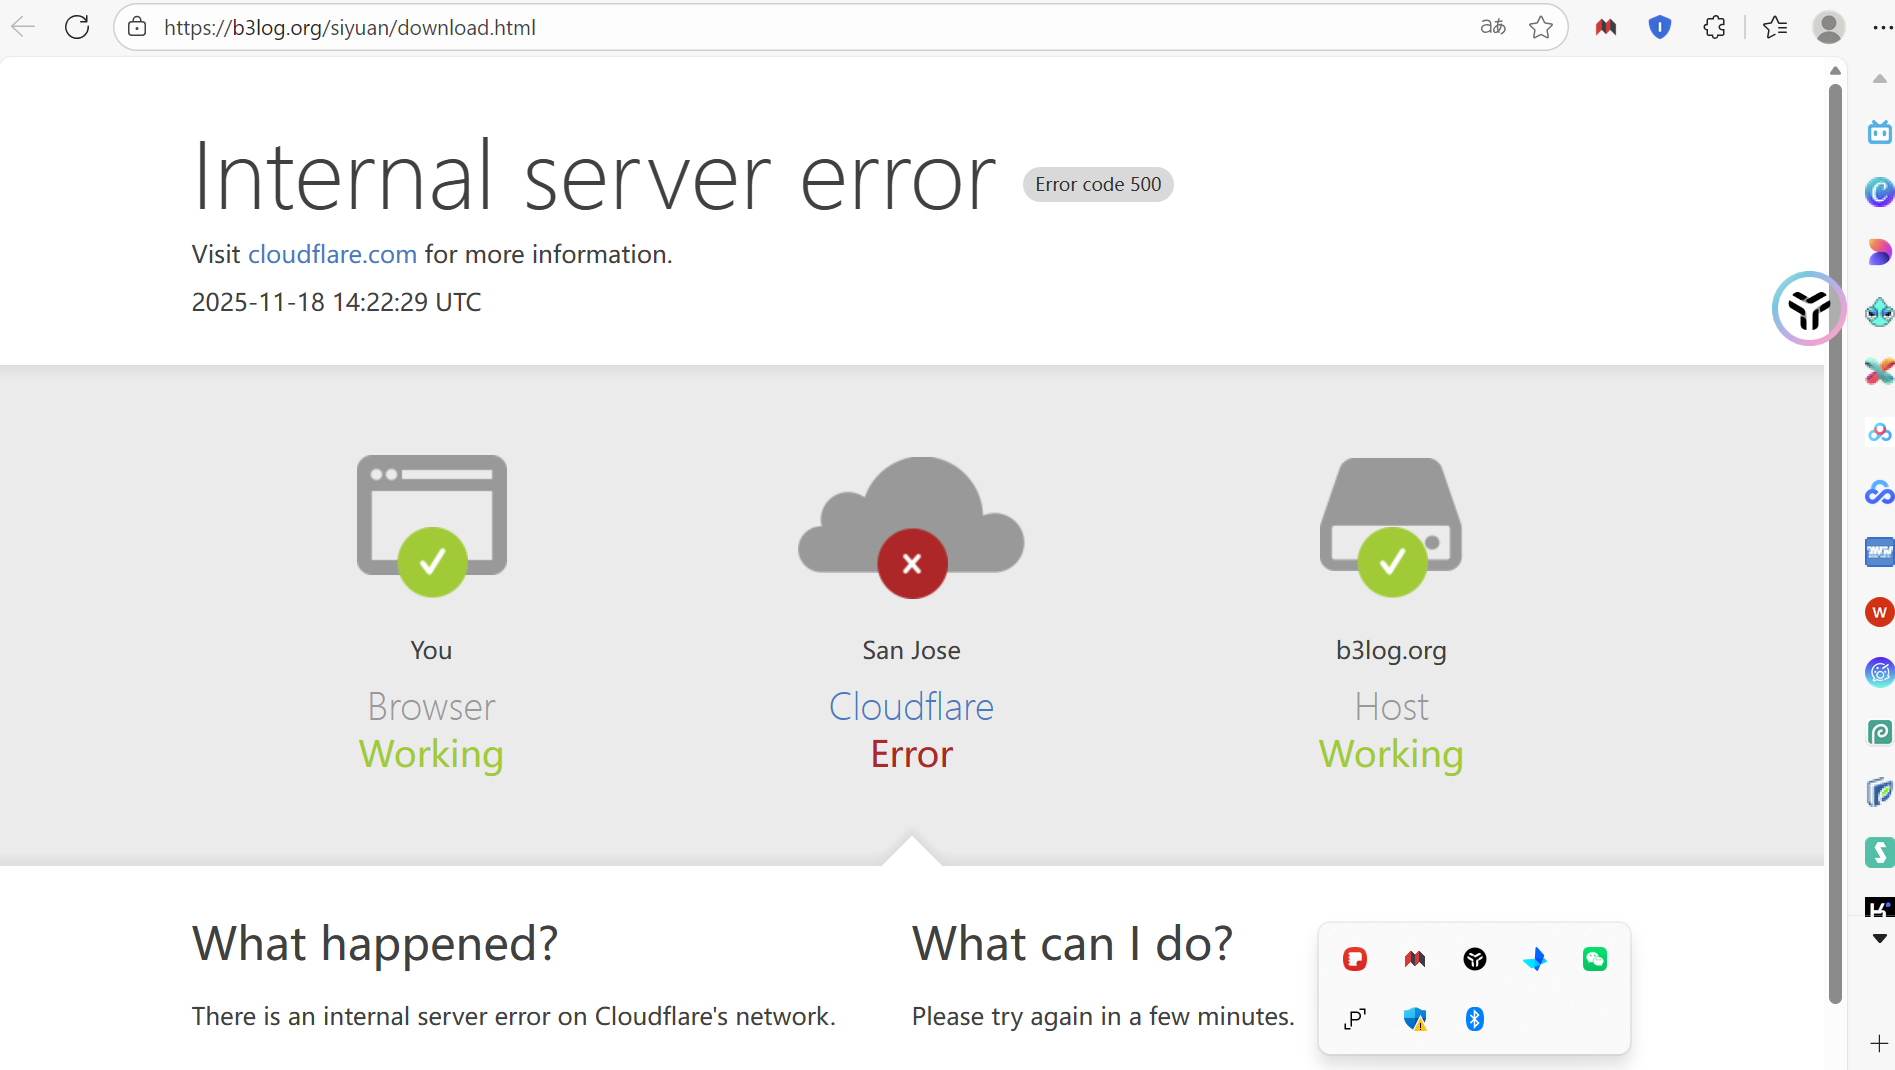Screen dimensions: 1895x1070
Task: Reload the b3log.org page
Action: (x=77, y=27)
